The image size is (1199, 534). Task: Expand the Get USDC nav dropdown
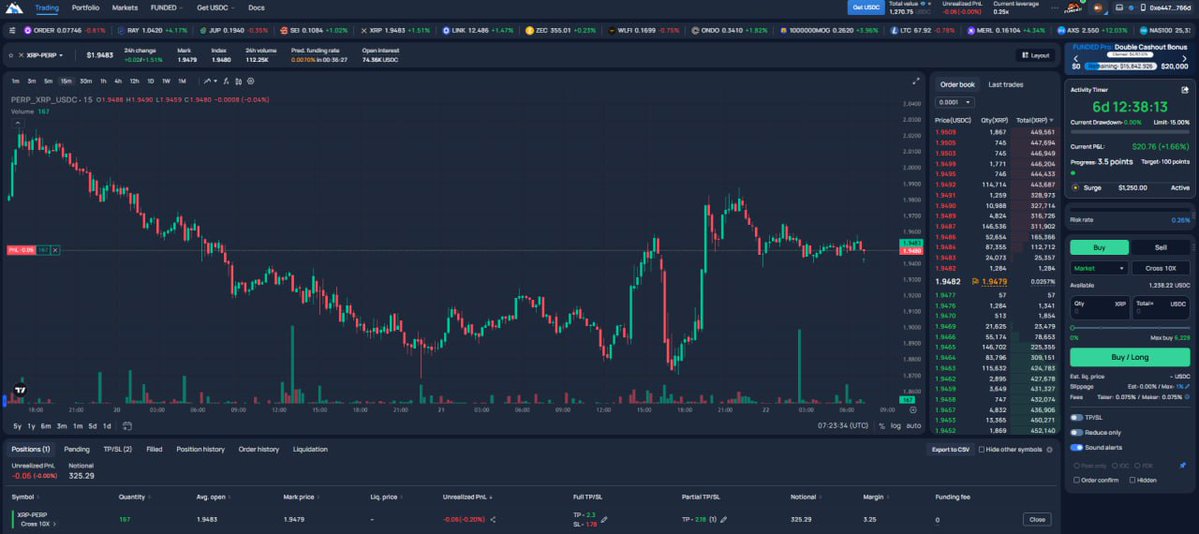pyautogui.click(x=216, y=8)
